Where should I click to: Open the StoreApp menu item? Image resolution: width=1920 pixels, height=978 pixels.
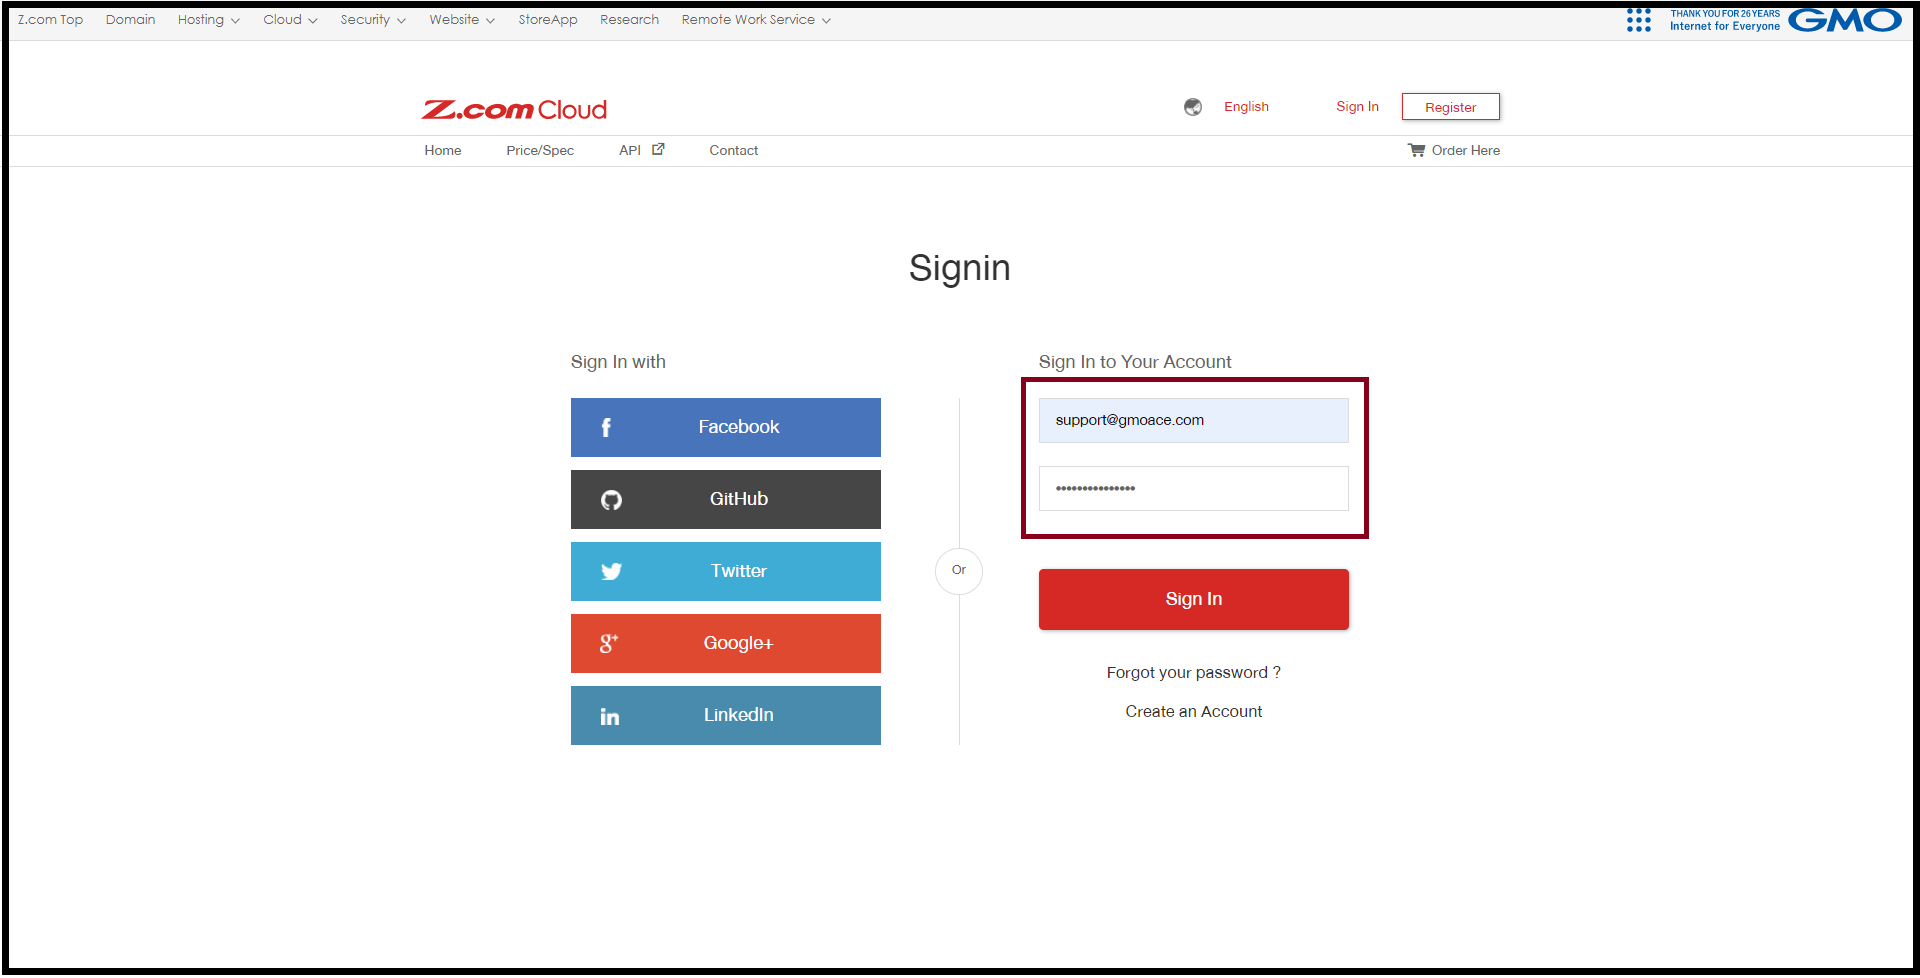pos(548,20)
